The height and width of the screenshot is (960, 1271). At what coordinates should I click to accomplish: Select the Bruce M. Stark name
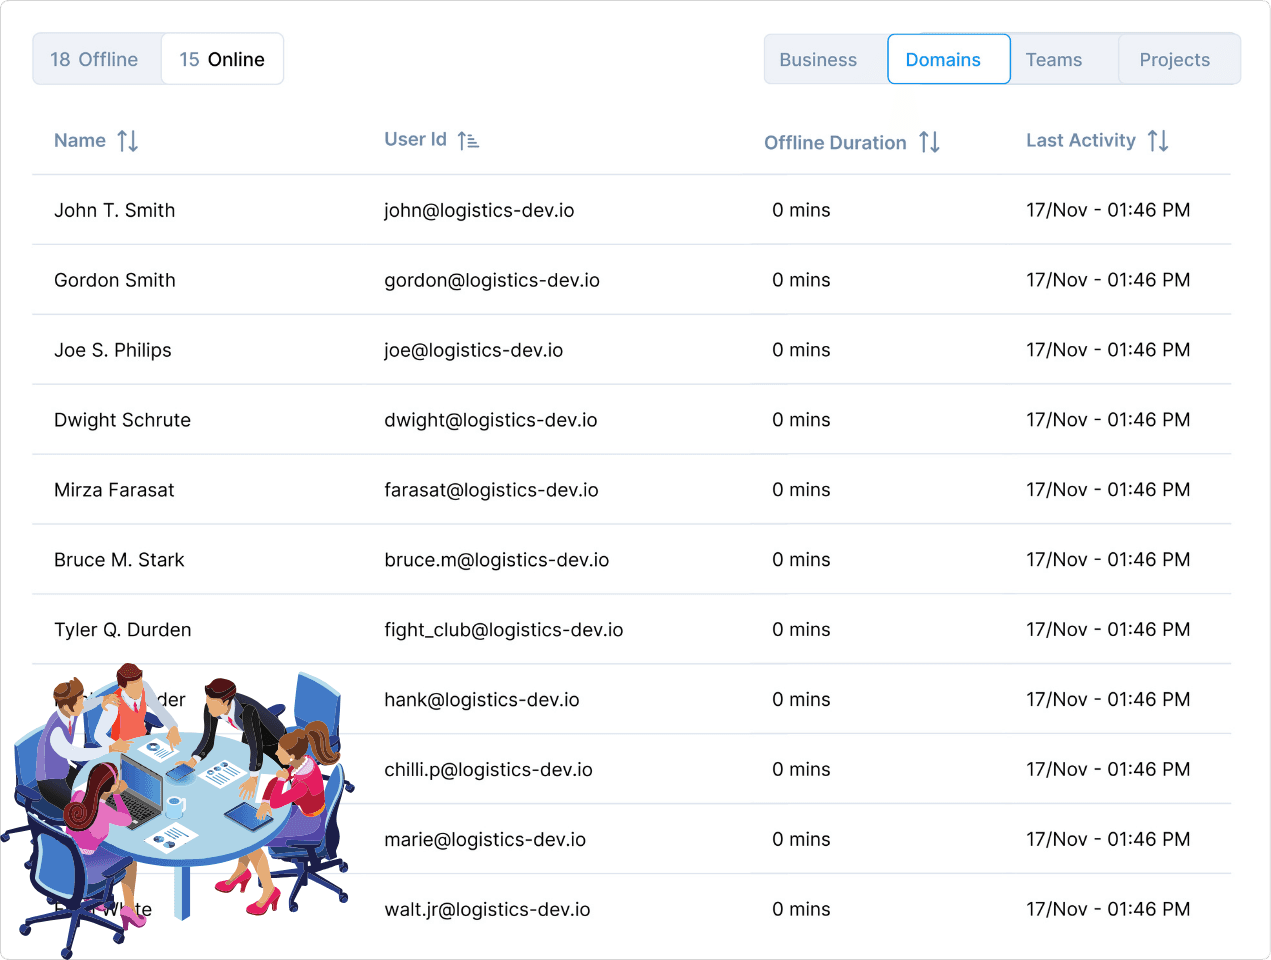[x=119, y=560]
